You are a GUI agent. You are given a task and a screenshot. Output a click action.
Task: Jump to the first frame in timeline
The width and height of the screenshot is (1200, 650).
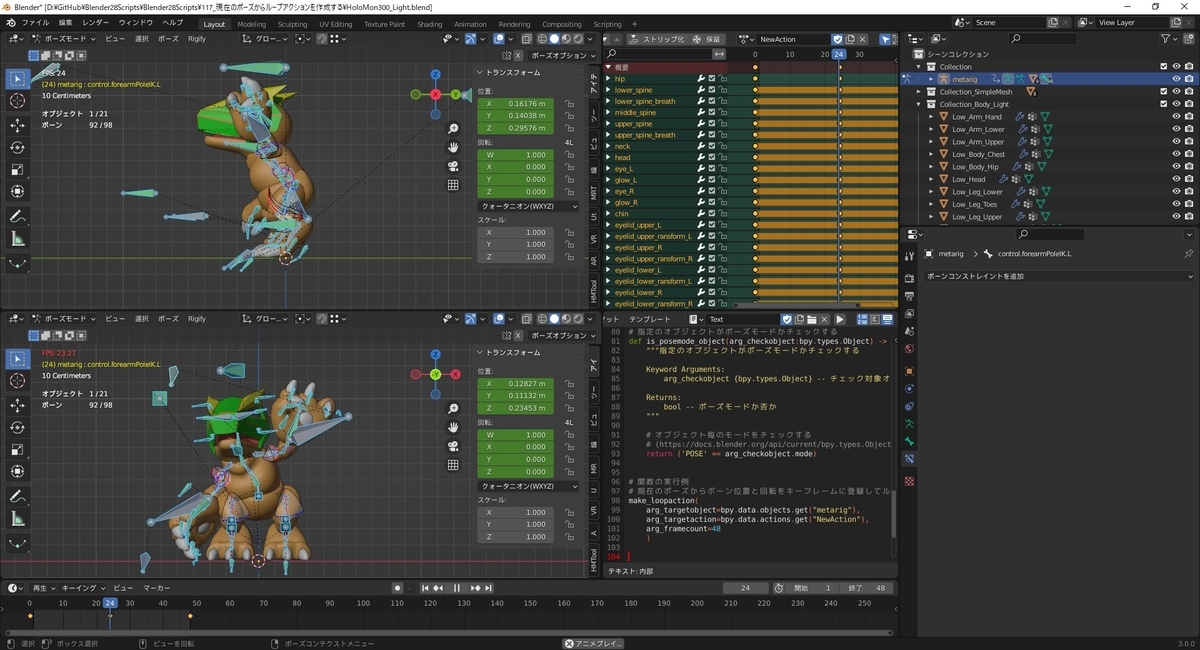pyautogui.click(x=425, y=588)
